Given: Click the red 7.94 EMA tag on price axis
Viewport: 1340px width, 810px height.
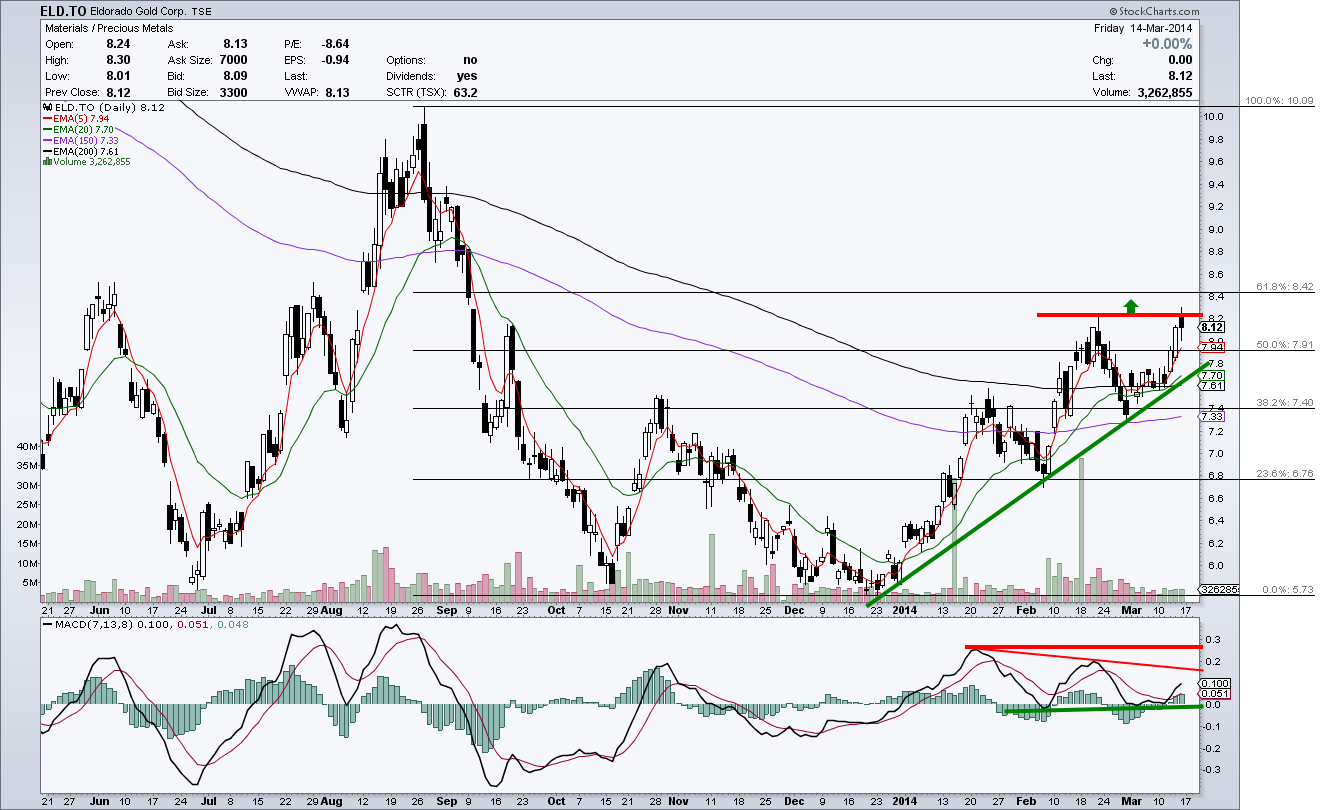Looking at the screenshot, I should (1211, 347).
